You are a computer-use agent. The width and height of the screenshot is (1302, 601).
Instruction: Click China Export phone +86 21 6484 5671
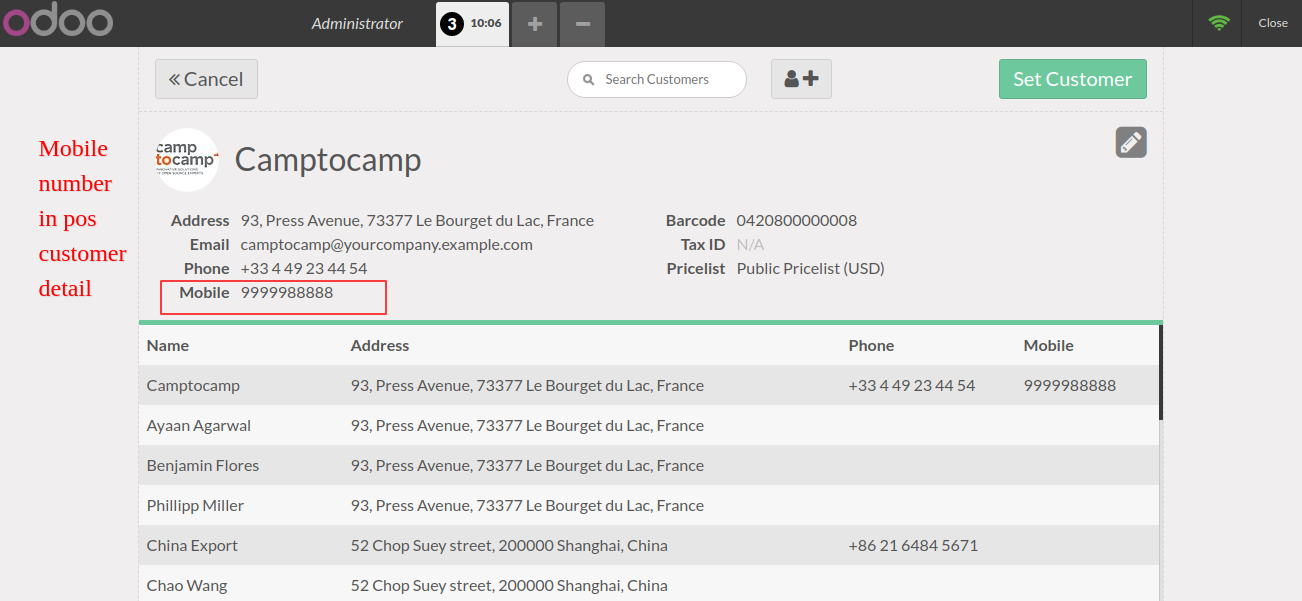tap(913, 546)
